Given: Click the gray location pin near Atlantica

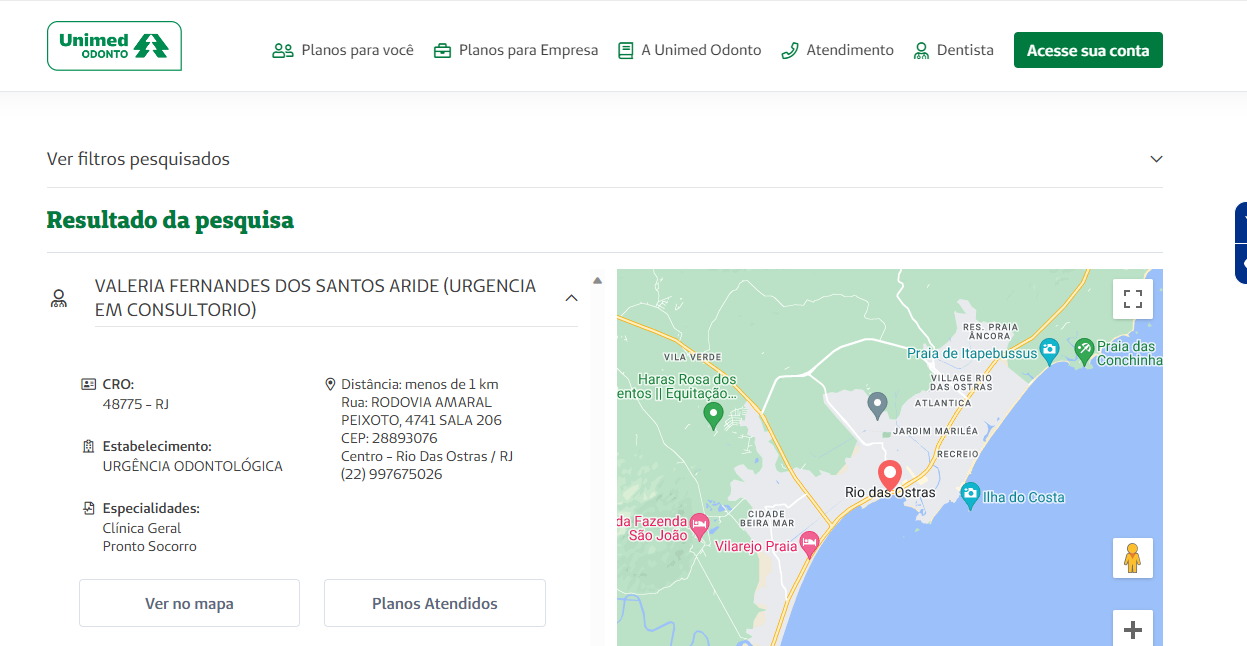Looking at the screenshot, I should click(x=877, y=404).
